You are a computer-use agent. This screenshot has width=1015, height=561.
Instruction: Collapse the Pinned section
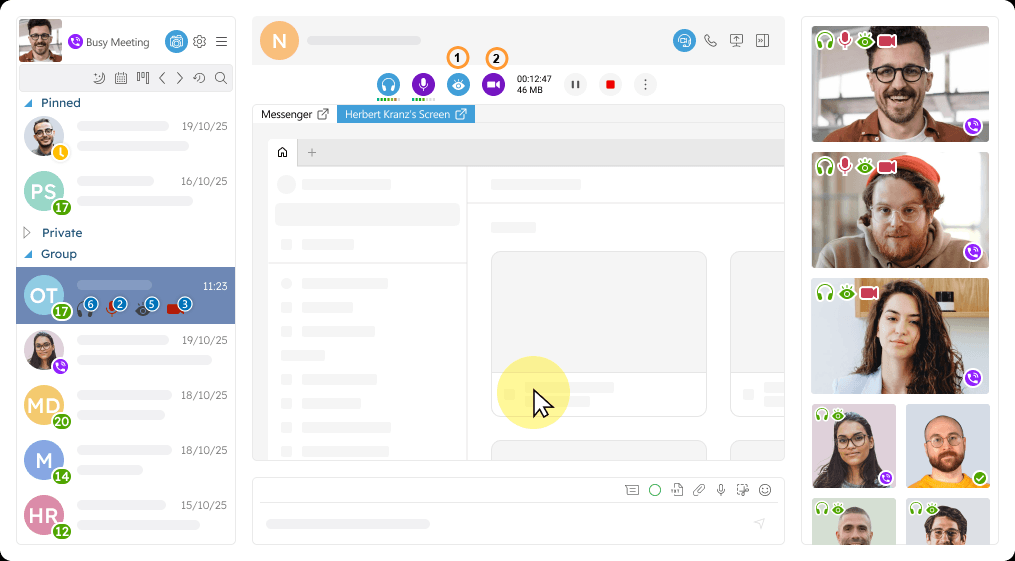click(x=28, y=104)
